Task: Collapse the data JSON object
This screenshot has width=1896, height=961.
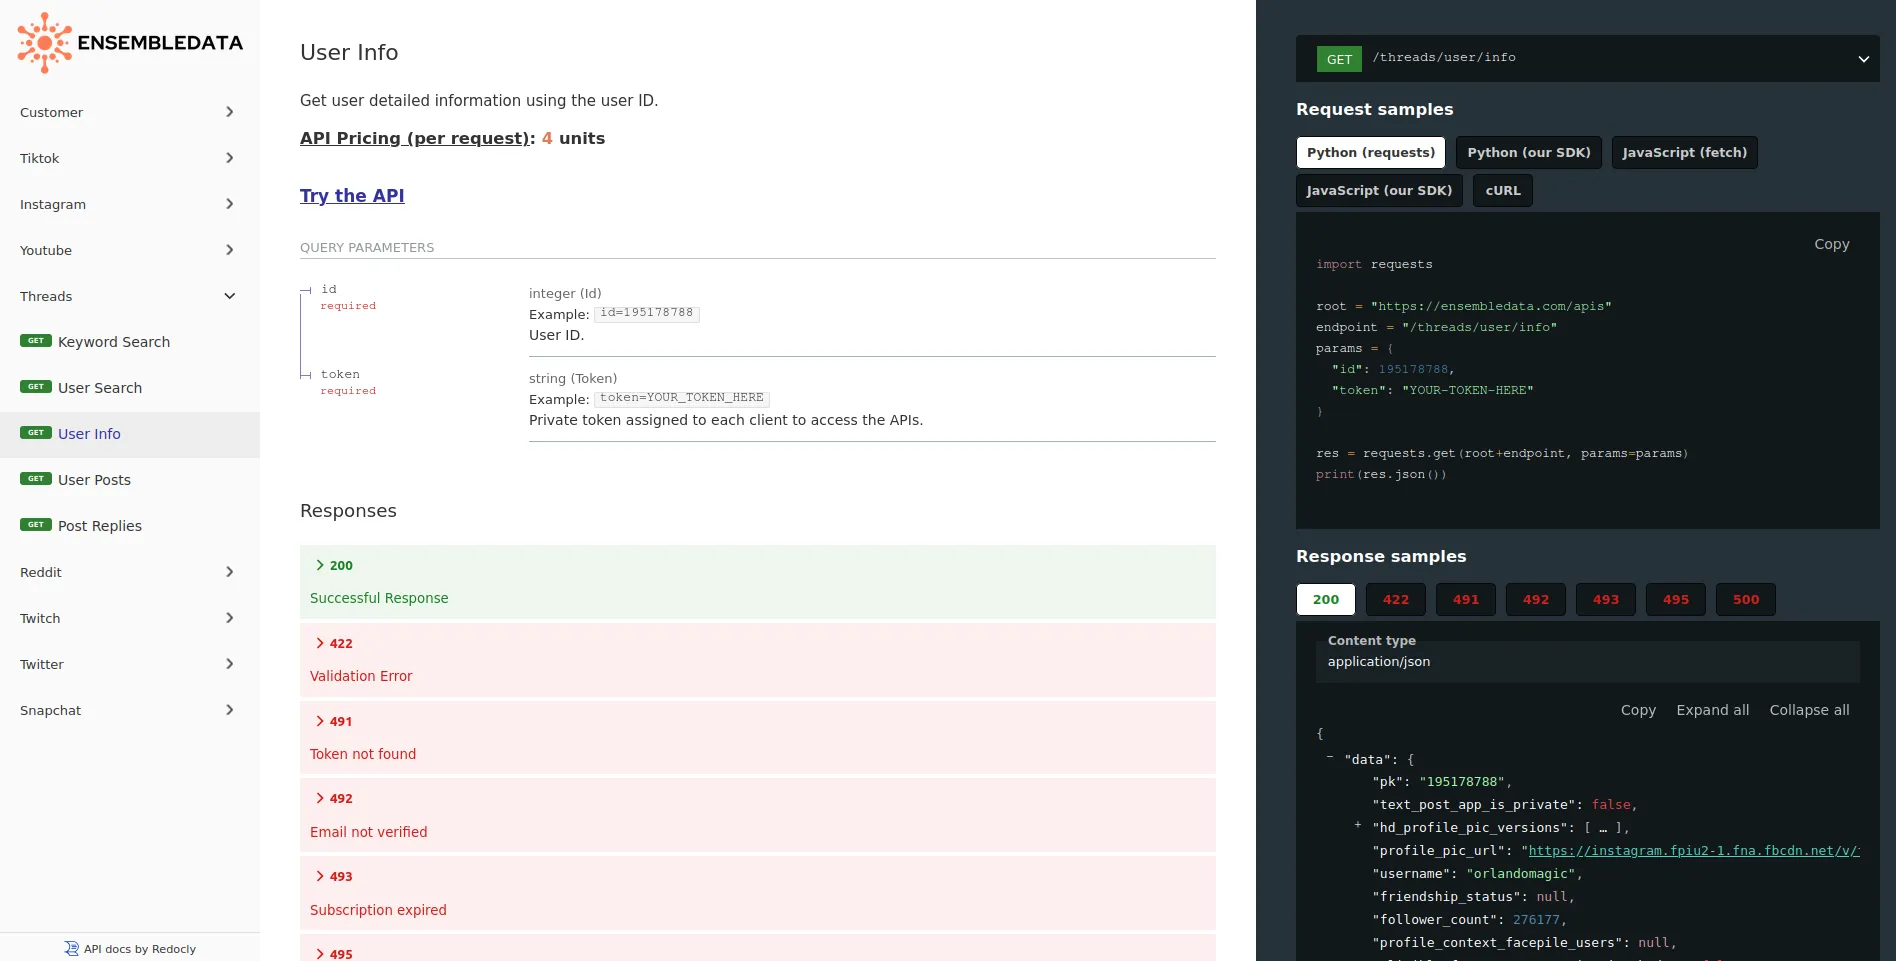Action: 1330,757
